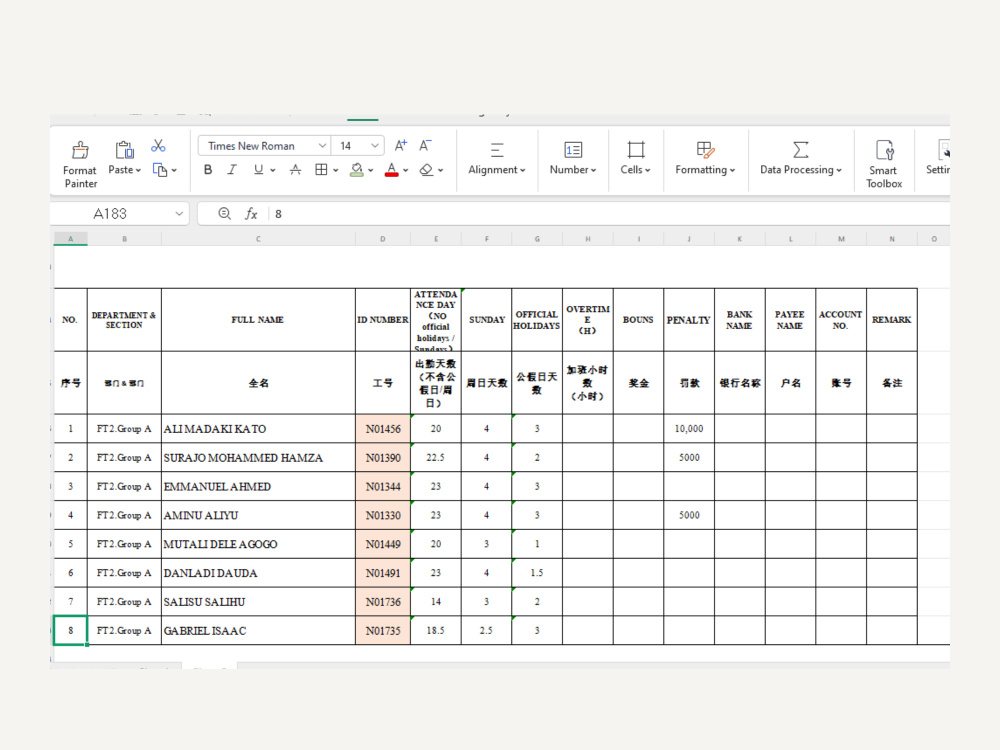Click the FULL NAME header cell
The width and height of the screenshot is (1000, 750).
point(258,320)
